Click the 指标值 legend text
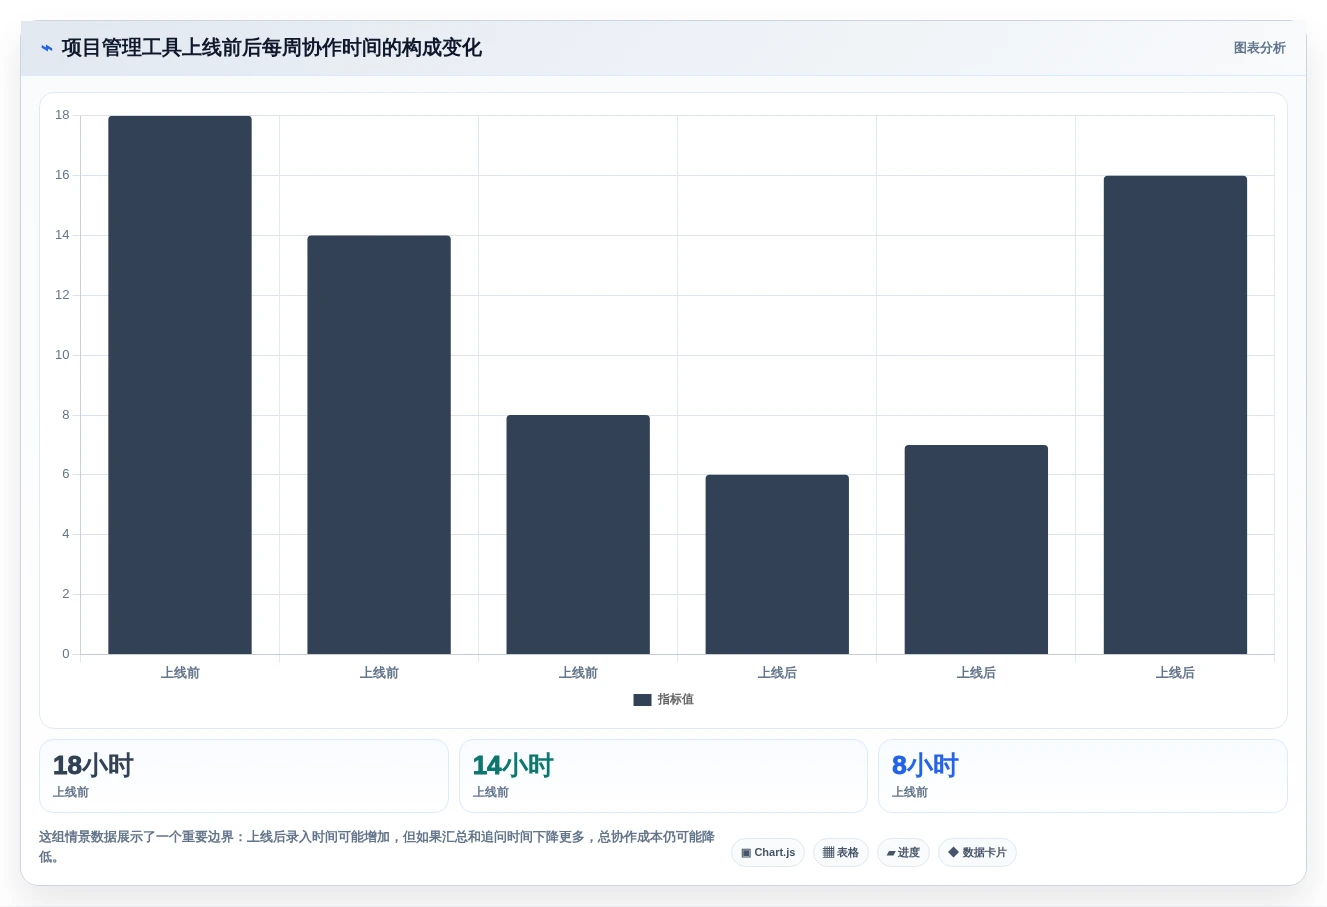1327x907 pixels. [x=676, y=700]
